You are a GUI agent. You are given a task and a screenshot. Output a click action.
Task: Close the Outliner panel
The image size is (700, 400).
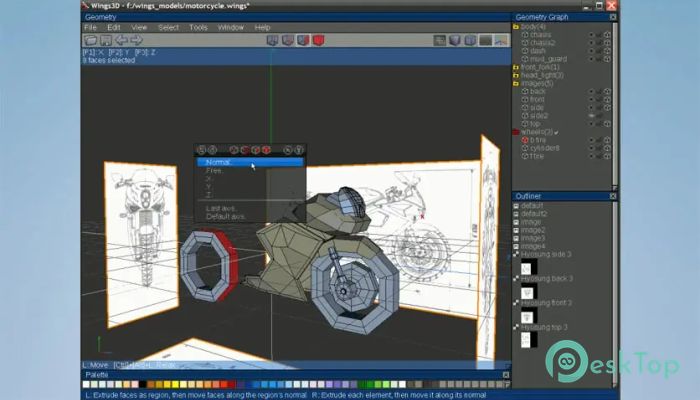coord(613,196)
